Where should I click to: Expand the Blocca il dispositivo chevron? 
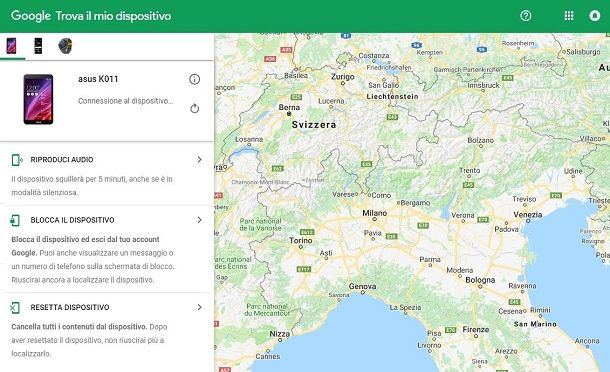coord(199,220)
